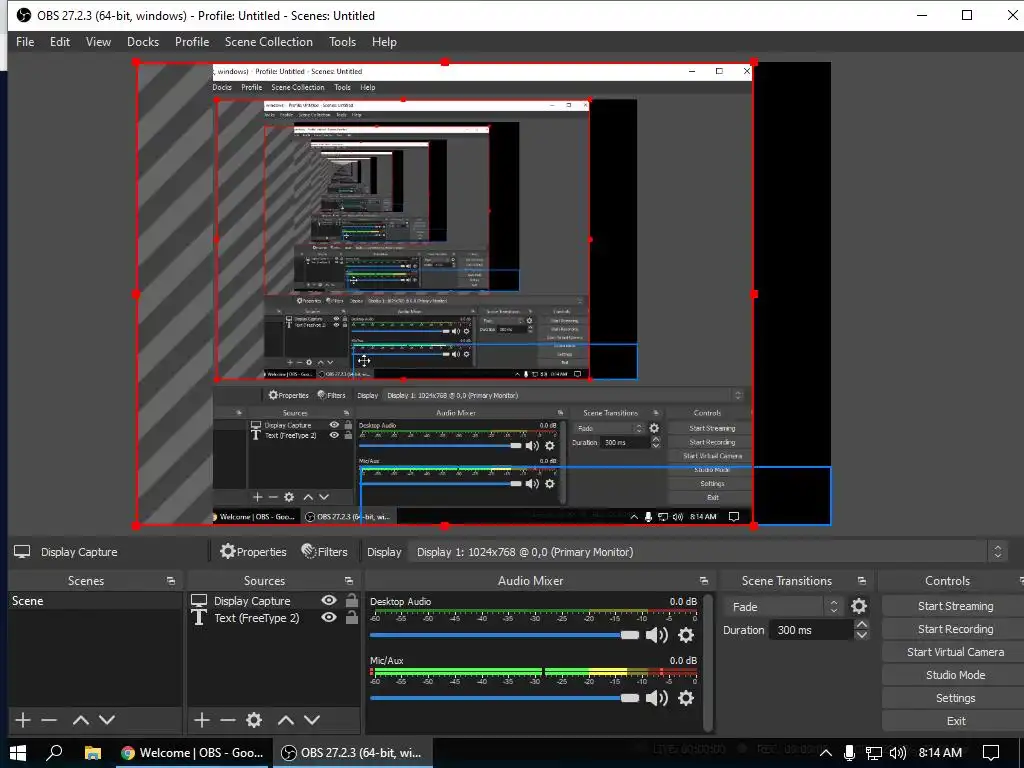Pop out the Sources dock
This screenshot has height=768, width=1024.
click(349, 581)
